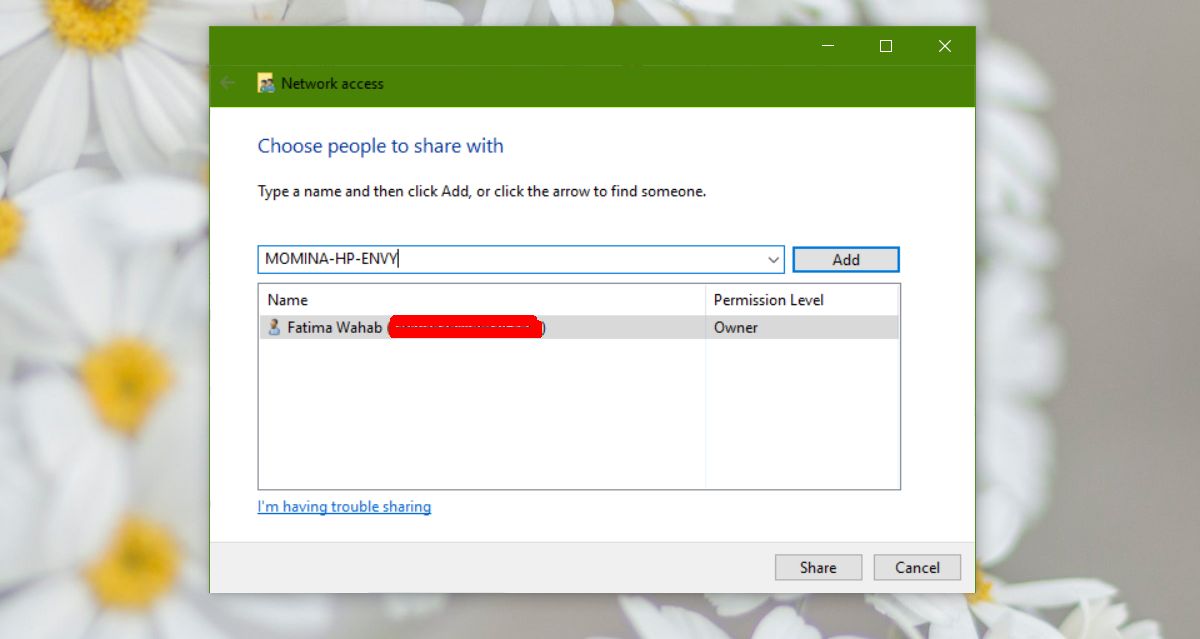Click the Network access sharing icon
The width and height of the screenshot is (1200, 639).
(x=266, y=83)
